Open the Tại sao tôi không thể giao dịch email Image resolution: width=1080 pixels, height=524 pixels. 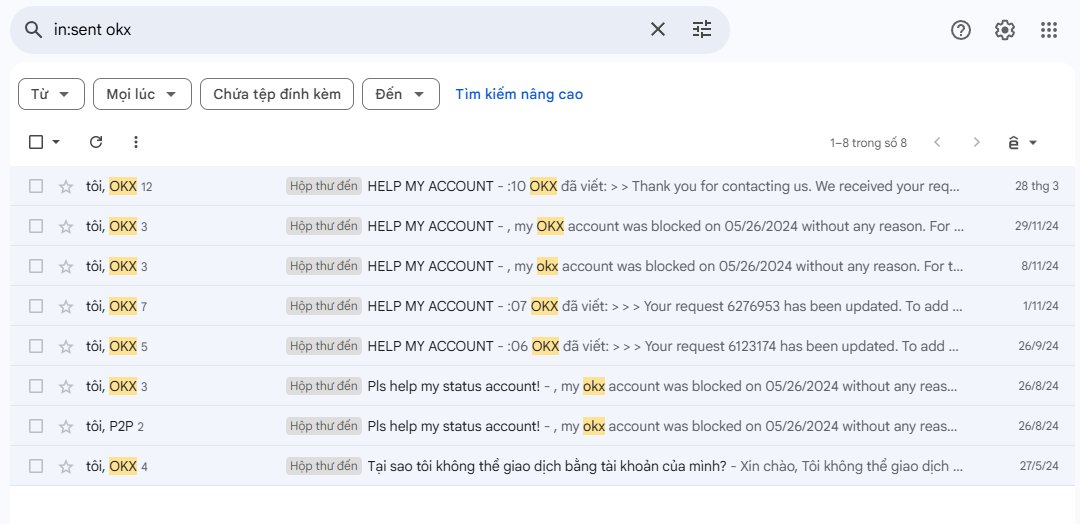click(542, 466)
